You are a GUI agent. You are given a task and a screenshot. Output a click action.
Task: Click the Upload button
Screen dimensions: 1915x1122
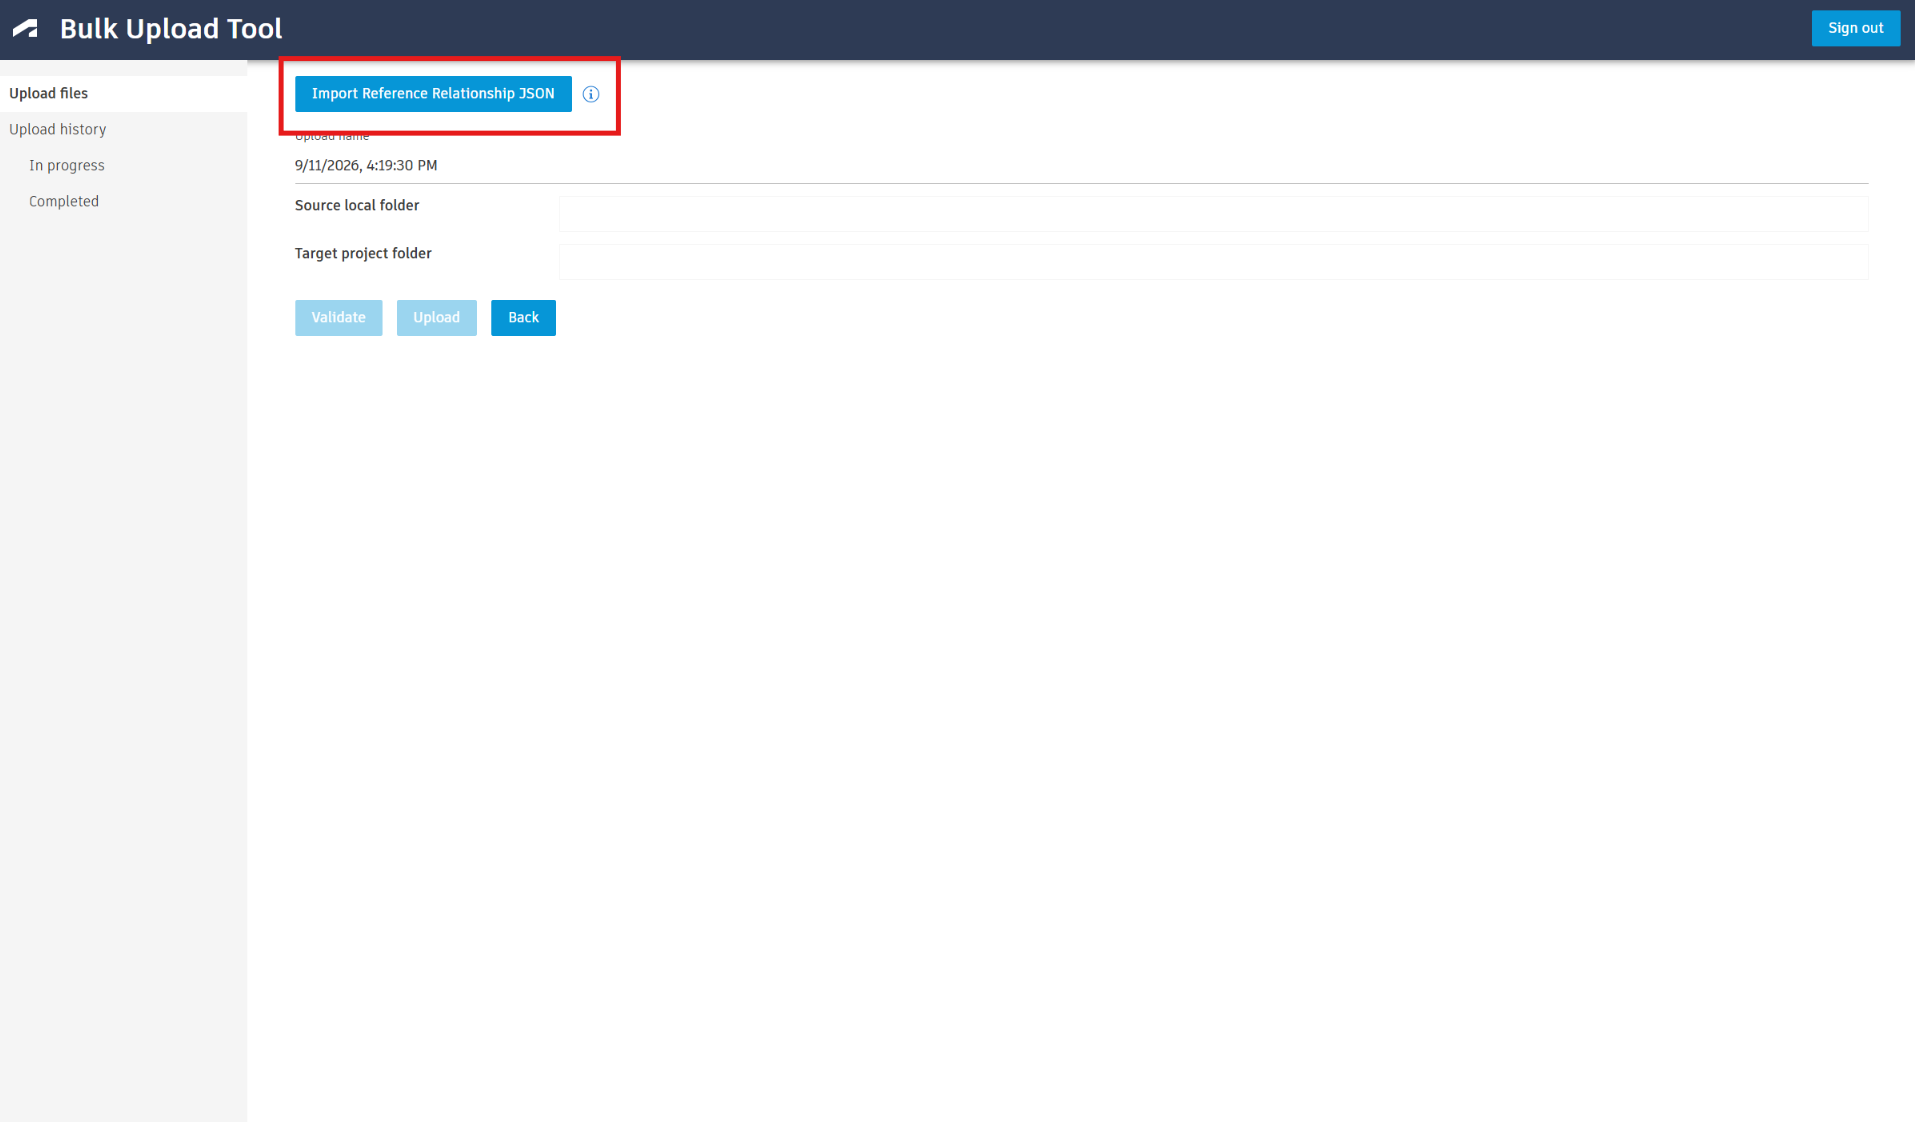(436, 318)
